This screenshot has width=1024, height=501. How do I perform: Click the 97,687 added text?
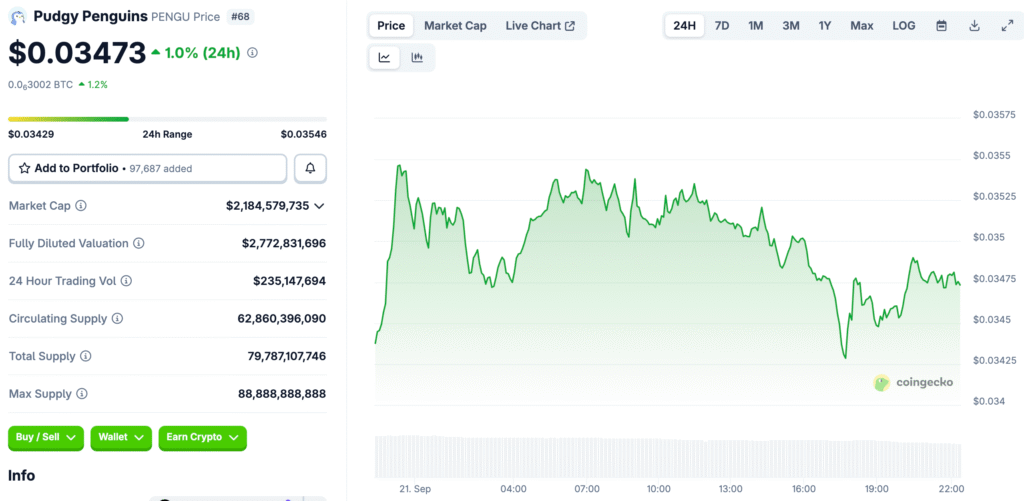[161, 169]
